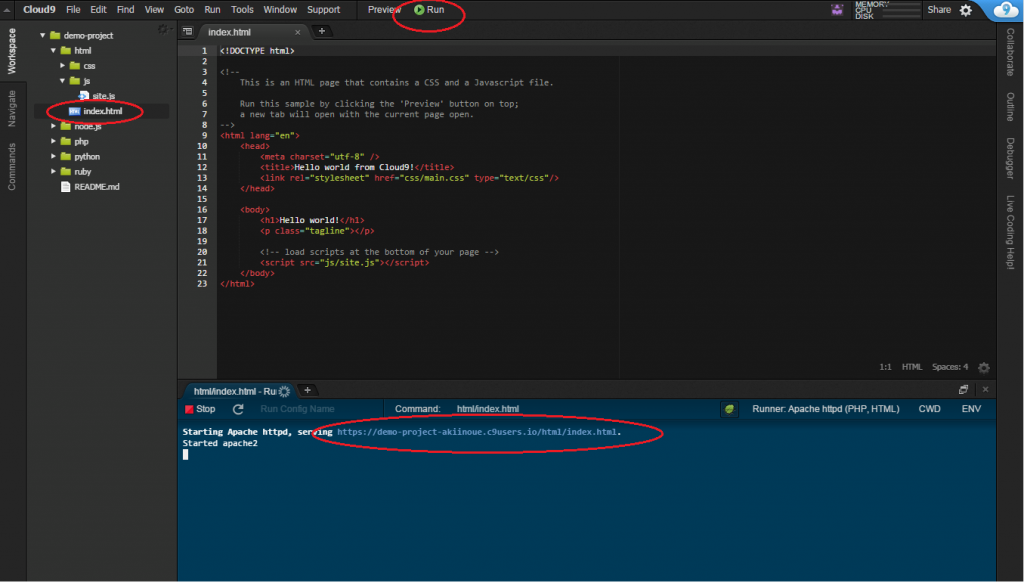Open a new editor tab with the plus icon

tap(320, 31)
